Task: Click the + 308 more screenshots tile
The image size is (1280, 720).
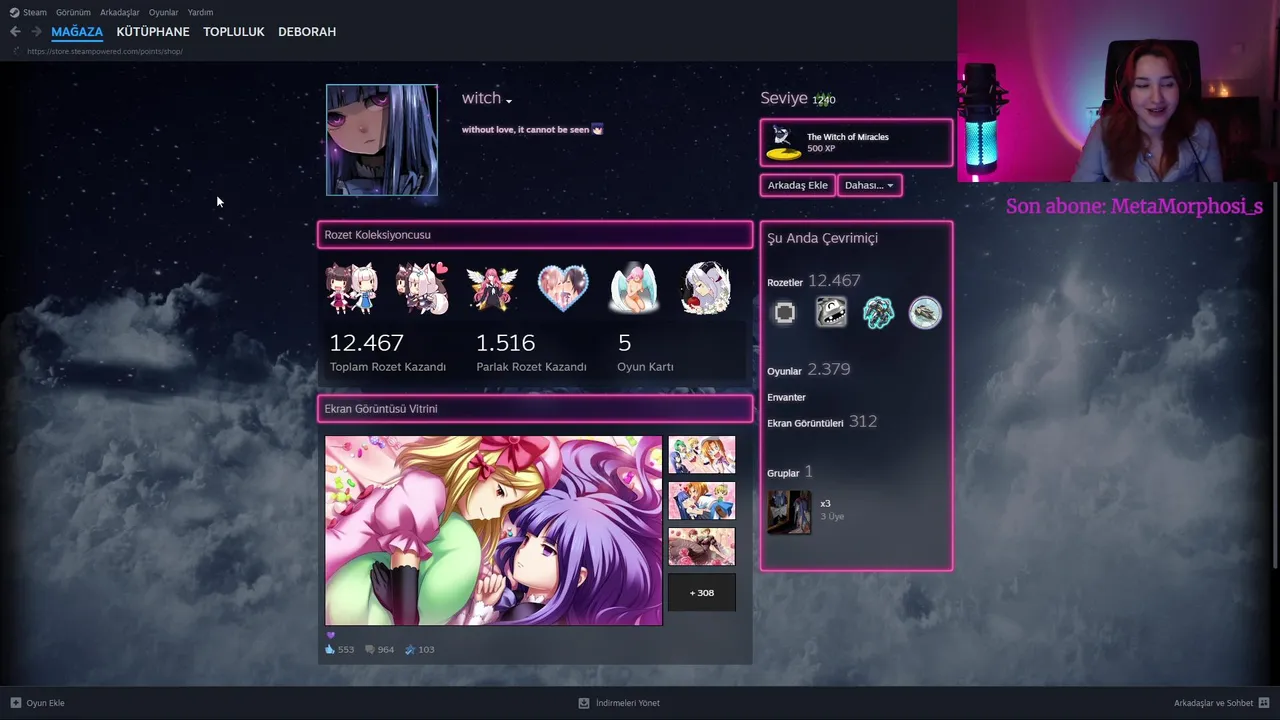Action: [702, 593]
